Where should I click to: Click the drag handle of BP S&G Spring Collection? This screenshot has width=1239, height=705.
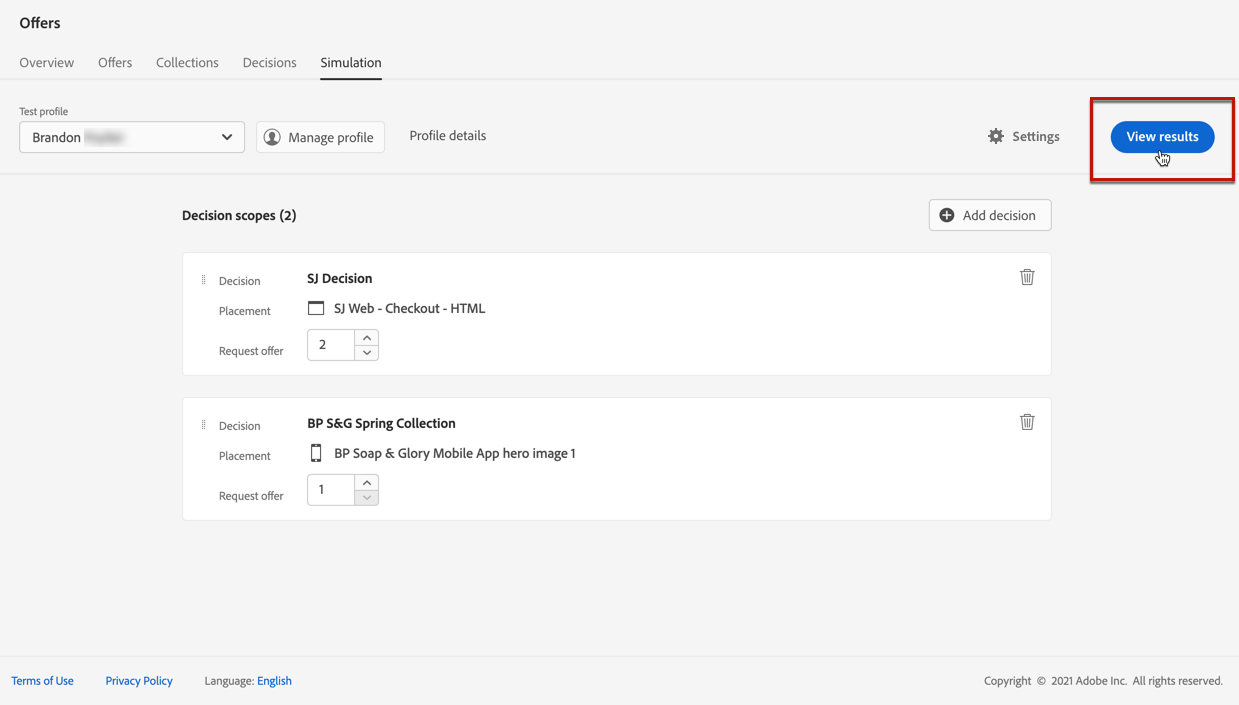(204, 425)
